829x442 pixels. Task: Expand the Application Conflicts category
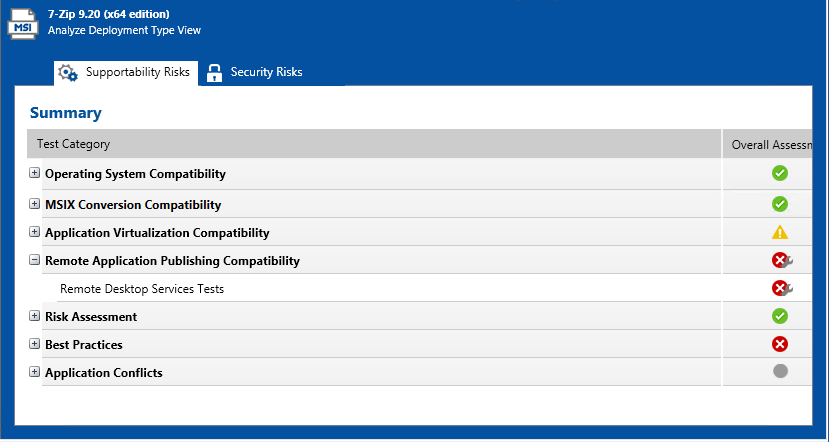click(35, 372)
